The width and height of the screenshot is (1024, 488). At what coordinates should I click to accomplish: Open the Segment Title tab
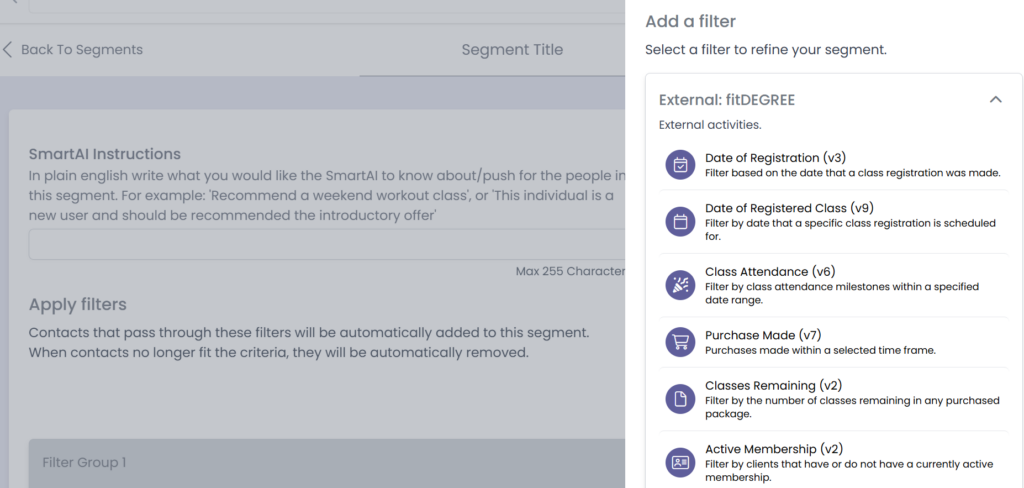point(512,49)
